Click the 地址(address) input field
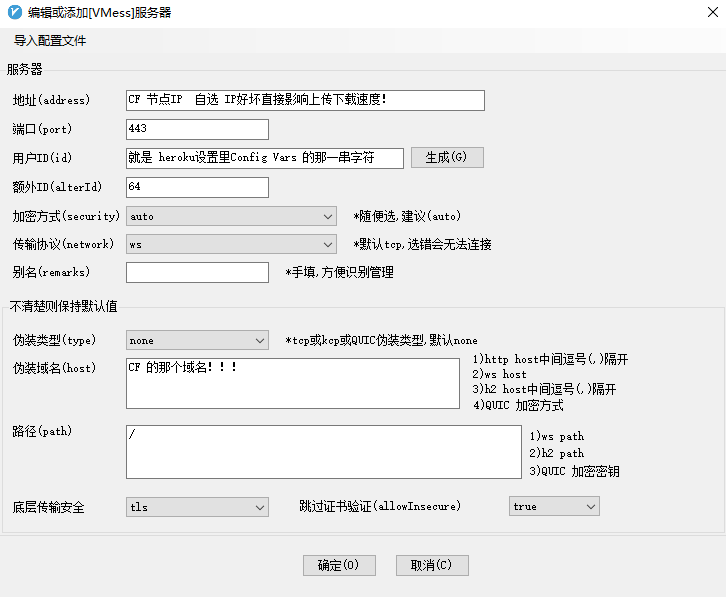The height and width of the screenshot is (597, 726). click(x=305, y=101)
